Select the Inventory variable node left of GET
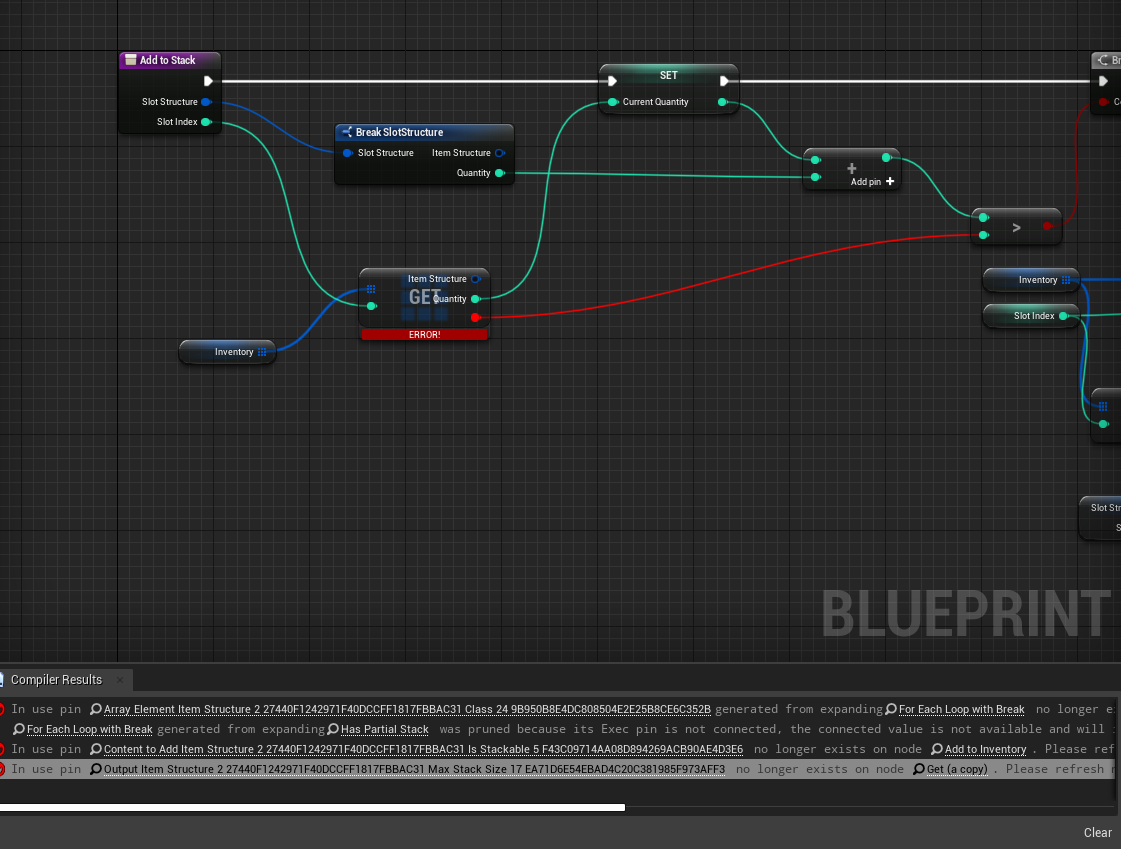This screenshot has height=849, width=1121. point(227,352)
